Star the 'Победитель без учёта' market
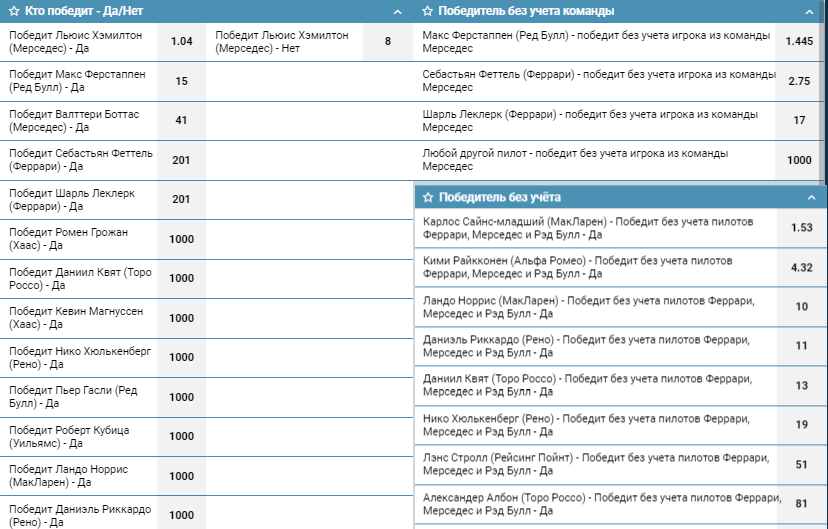828x529 pixels. pyautogui.click(x=428, y=197)
